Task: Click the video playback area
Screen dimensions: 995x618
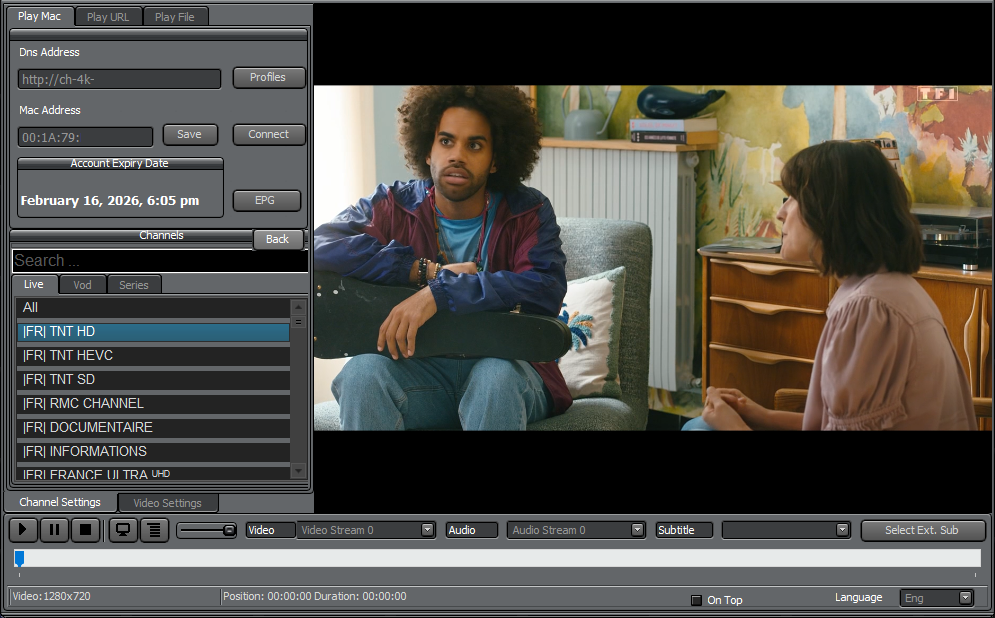Action: tap(654, 258)
